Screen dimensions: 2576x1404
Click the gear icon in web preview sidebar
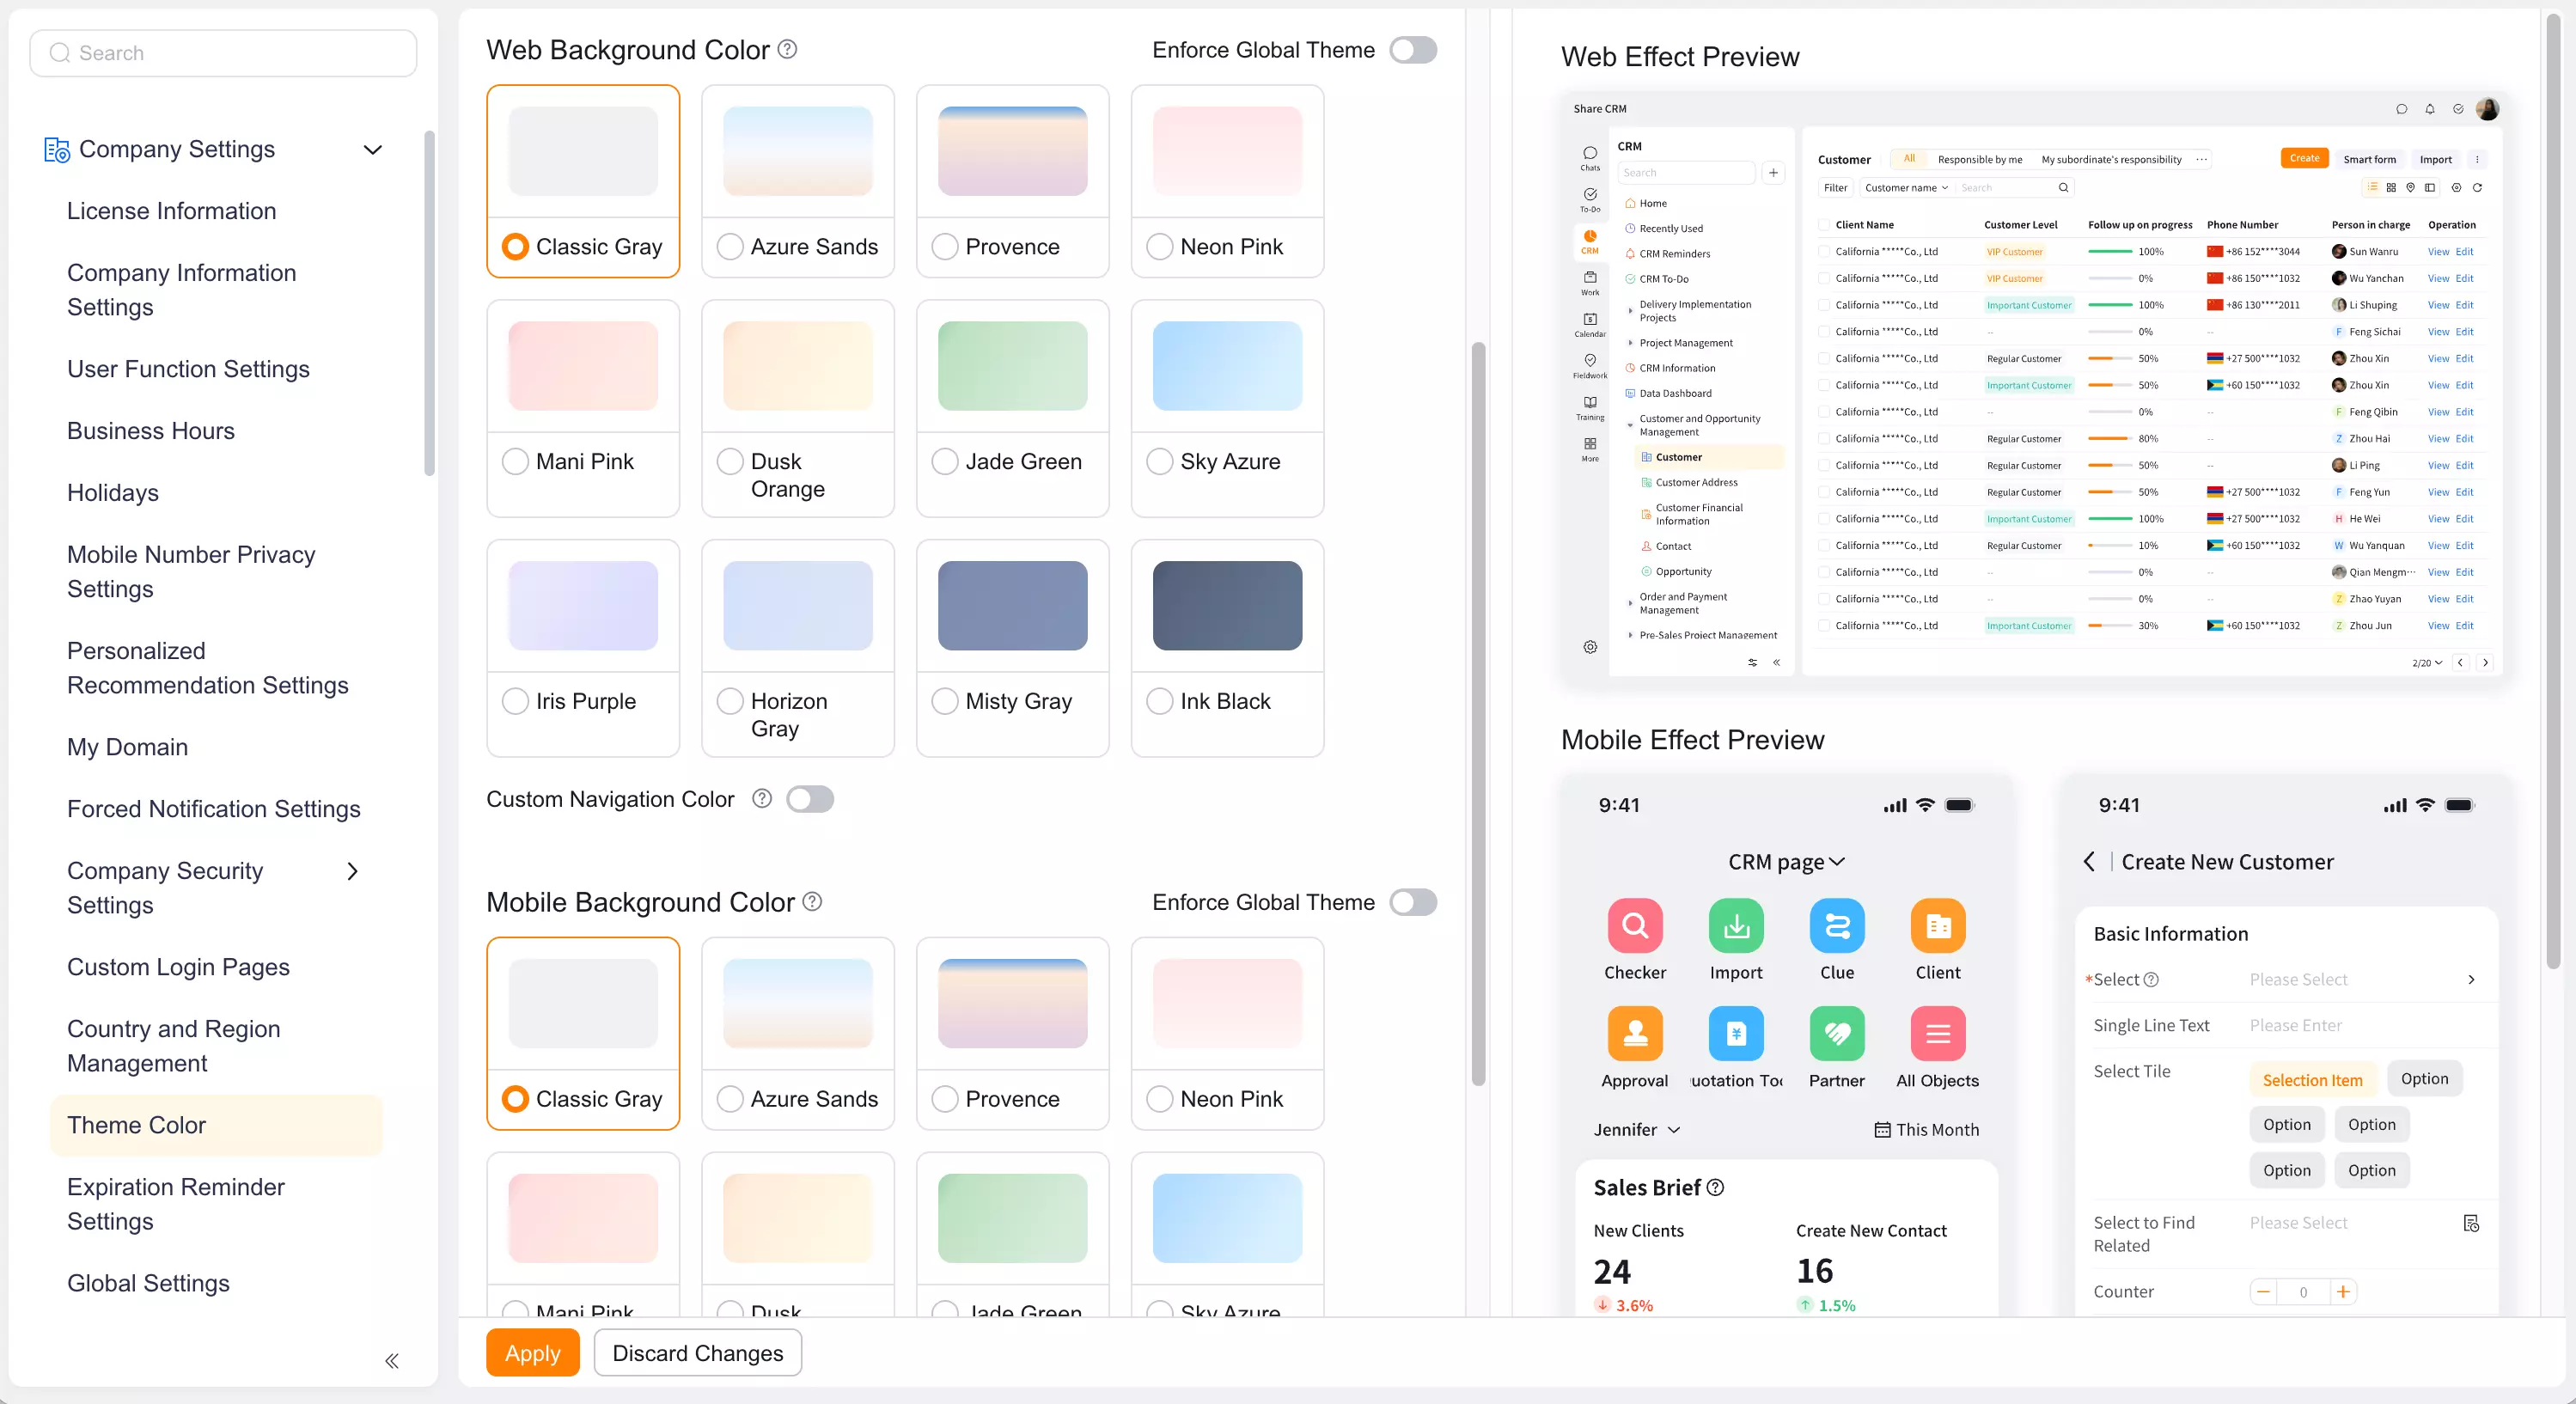point(1590,647)
